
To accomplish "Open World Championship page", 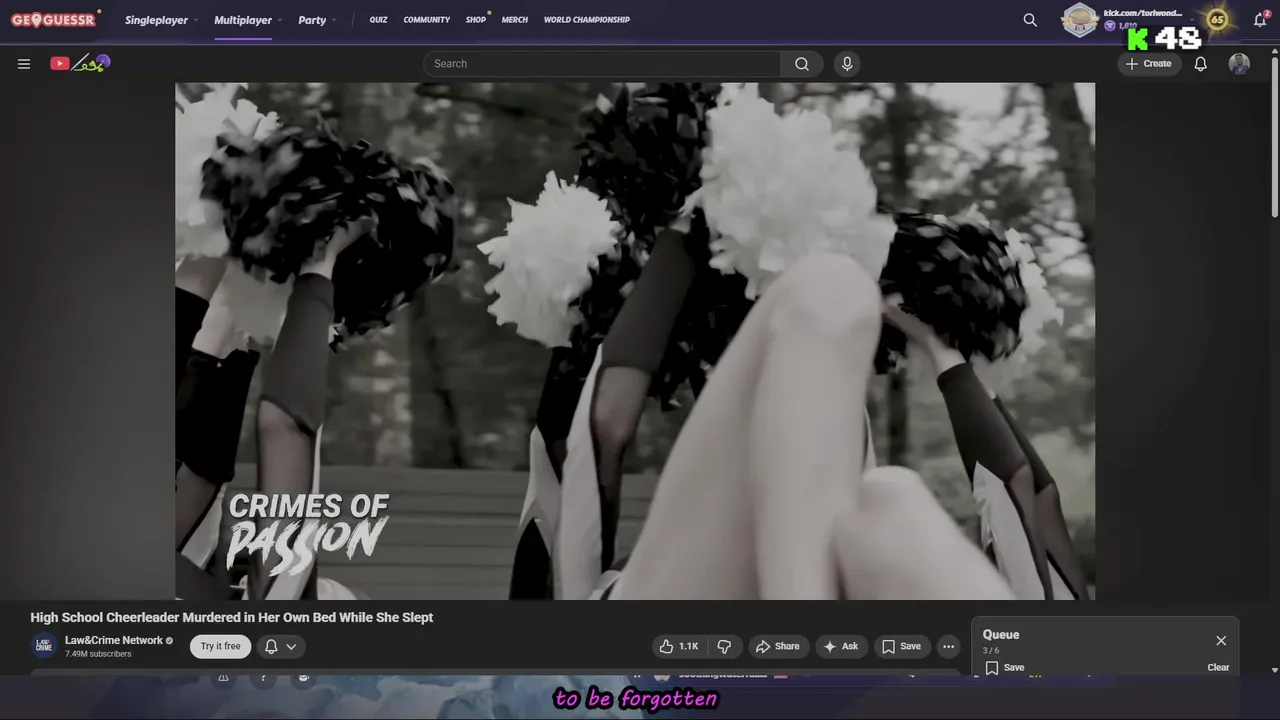I will point(587,20).
